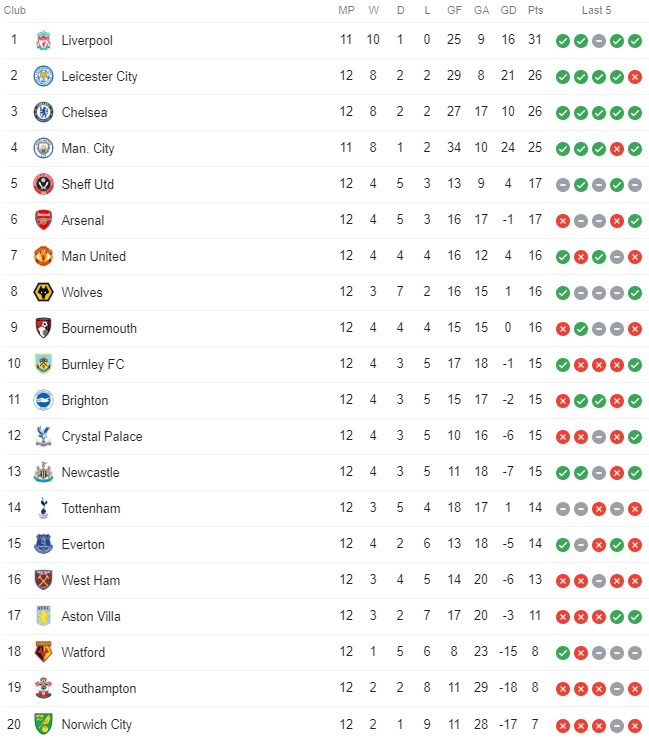Click the Sheff Utd team name
This screenshot has height=739, width=649.
tap(88, 184)
